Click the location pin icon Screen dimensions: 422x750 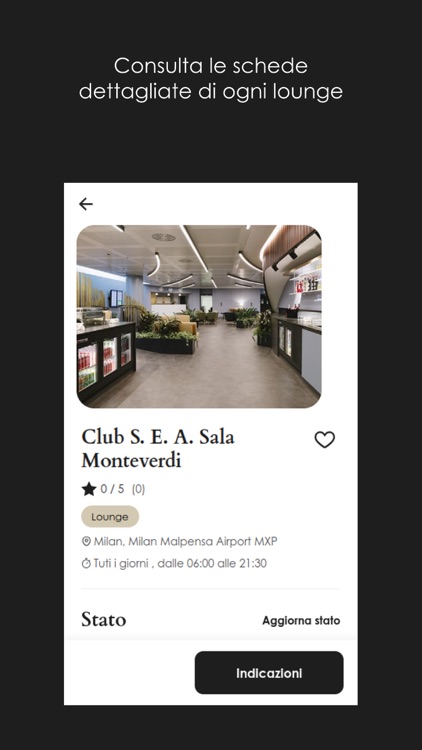coord(86,541)
